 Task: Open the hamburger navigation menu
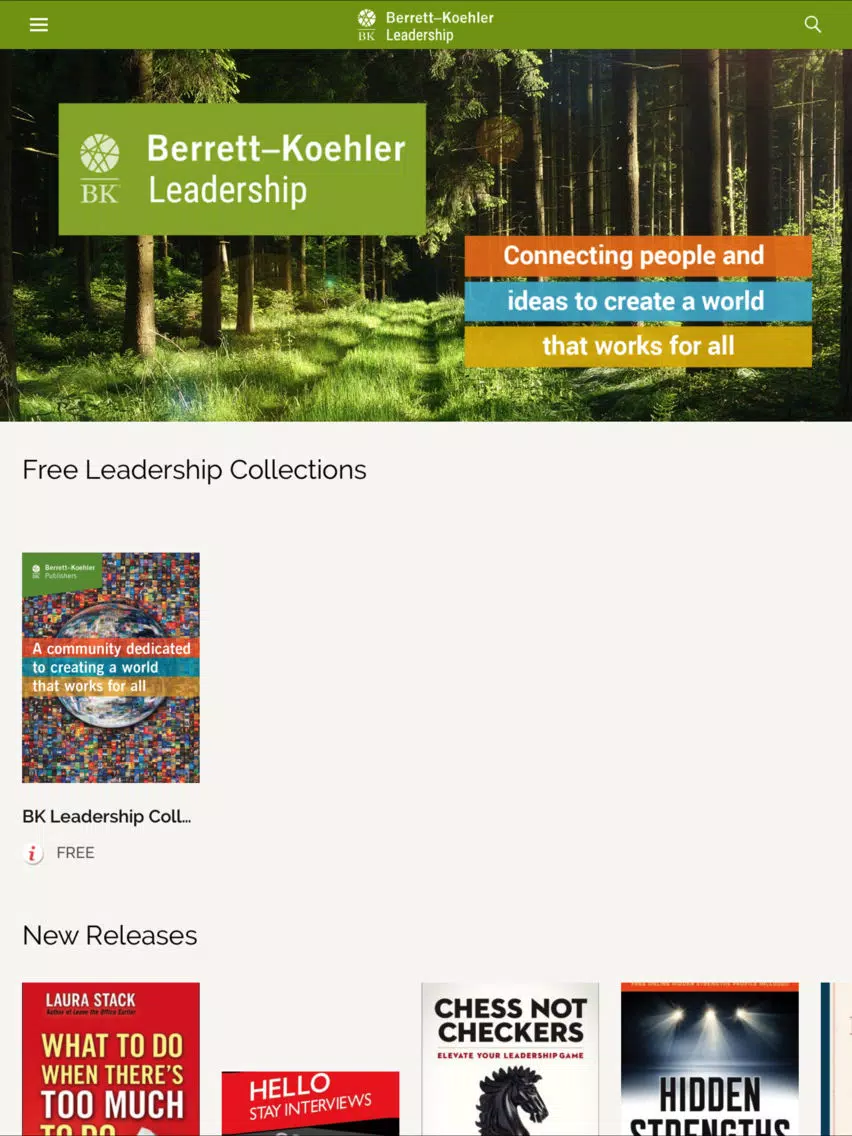pyautogui.click(x=38, y=25)
